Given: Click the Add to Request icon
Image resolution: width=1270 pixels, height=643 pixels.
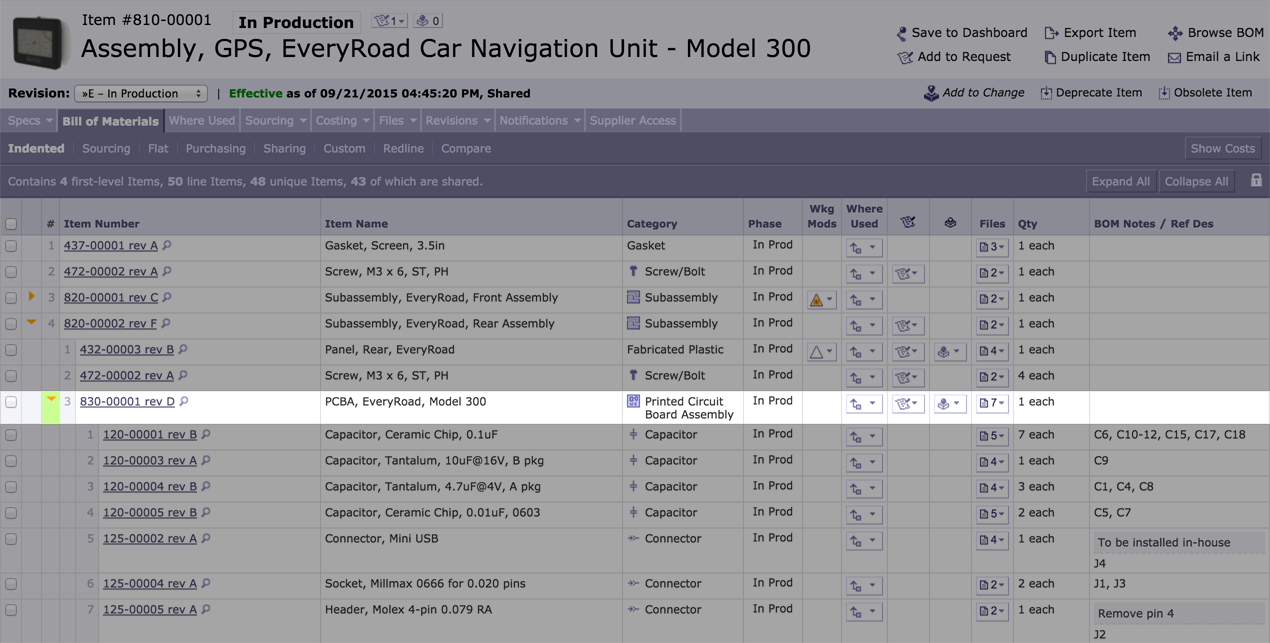Looking at the screenshot, I should tap(905, 57).
